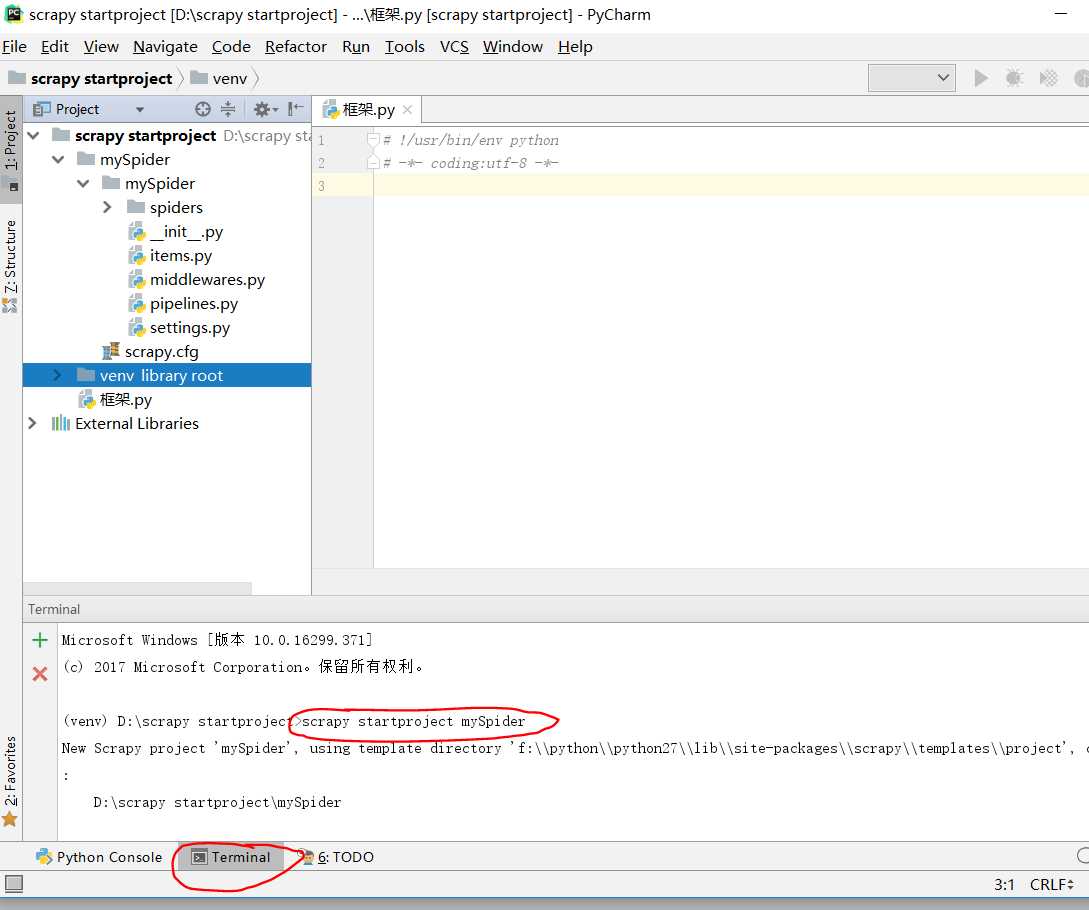The height and width of the screenshot is (910, 1089).
Task: Click the PyCharm logo in the title bar
Action: point(14,14)
